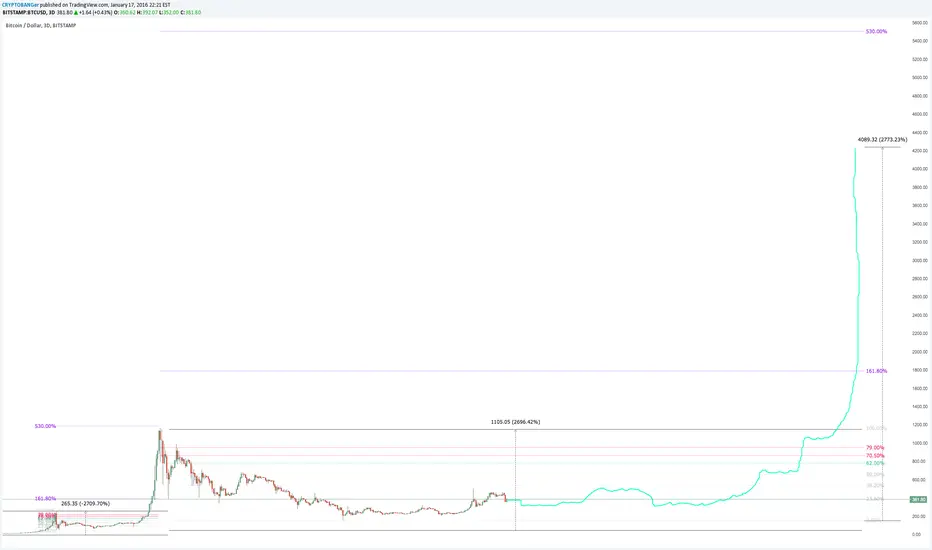Click the L: 352.00 low value

169,12
